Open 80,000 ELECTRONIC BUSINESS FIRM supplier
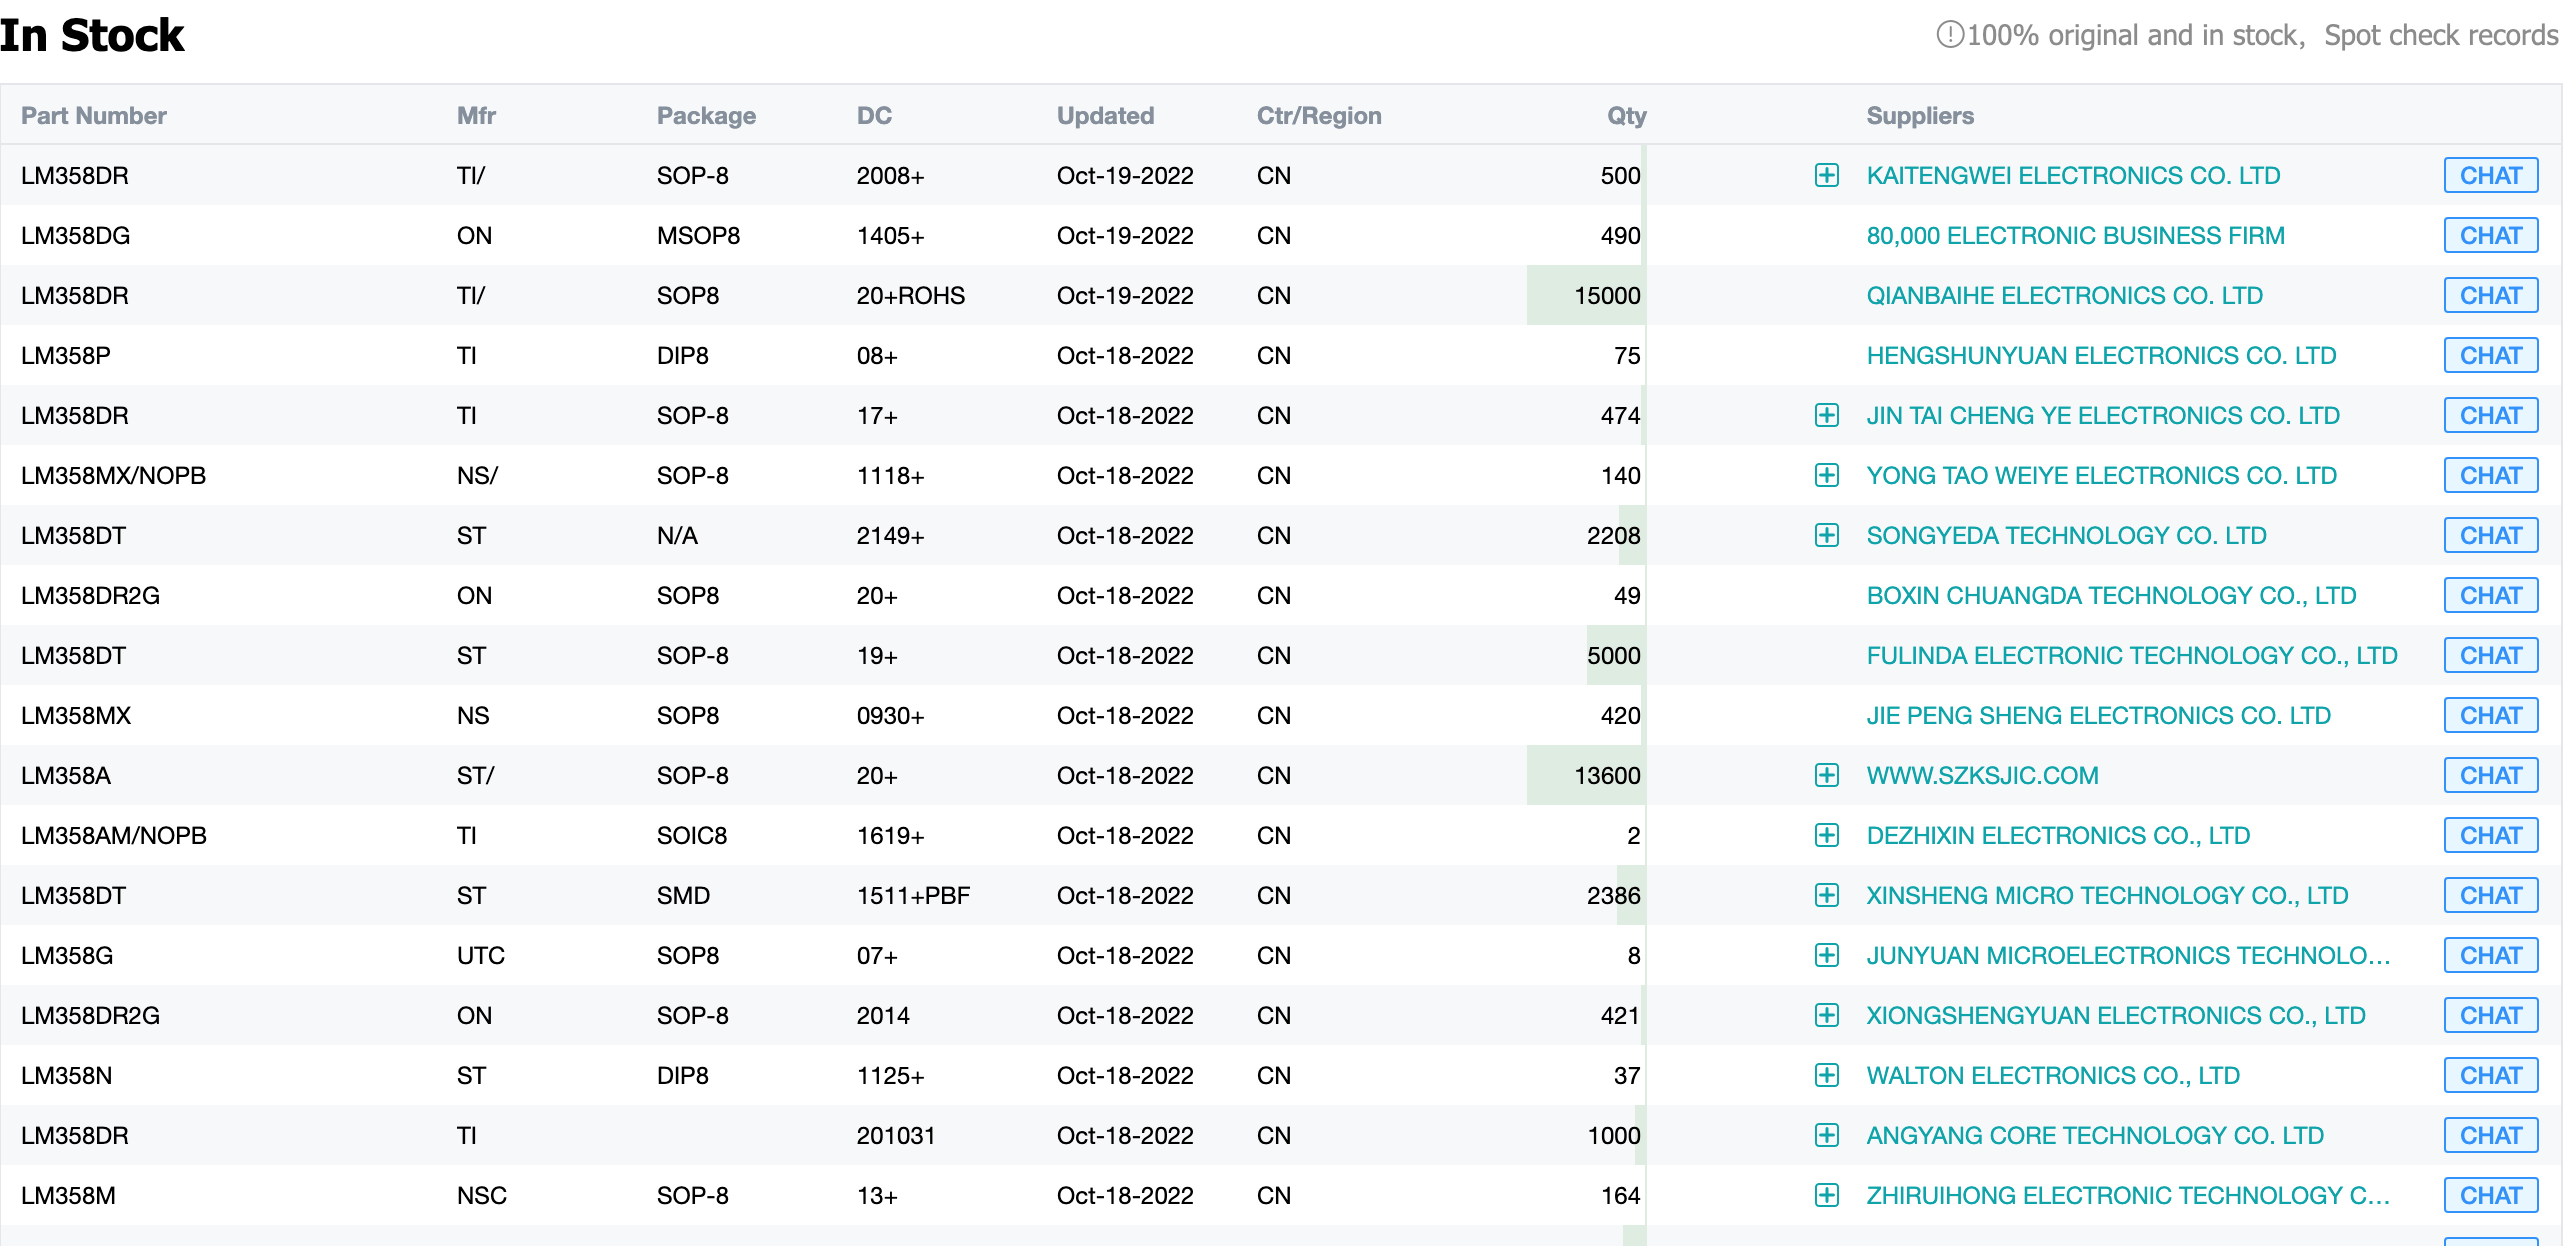Image resolution: width=2566 pixels, height=1246 pixels. pyautogui.click(x=2075, y=235)
